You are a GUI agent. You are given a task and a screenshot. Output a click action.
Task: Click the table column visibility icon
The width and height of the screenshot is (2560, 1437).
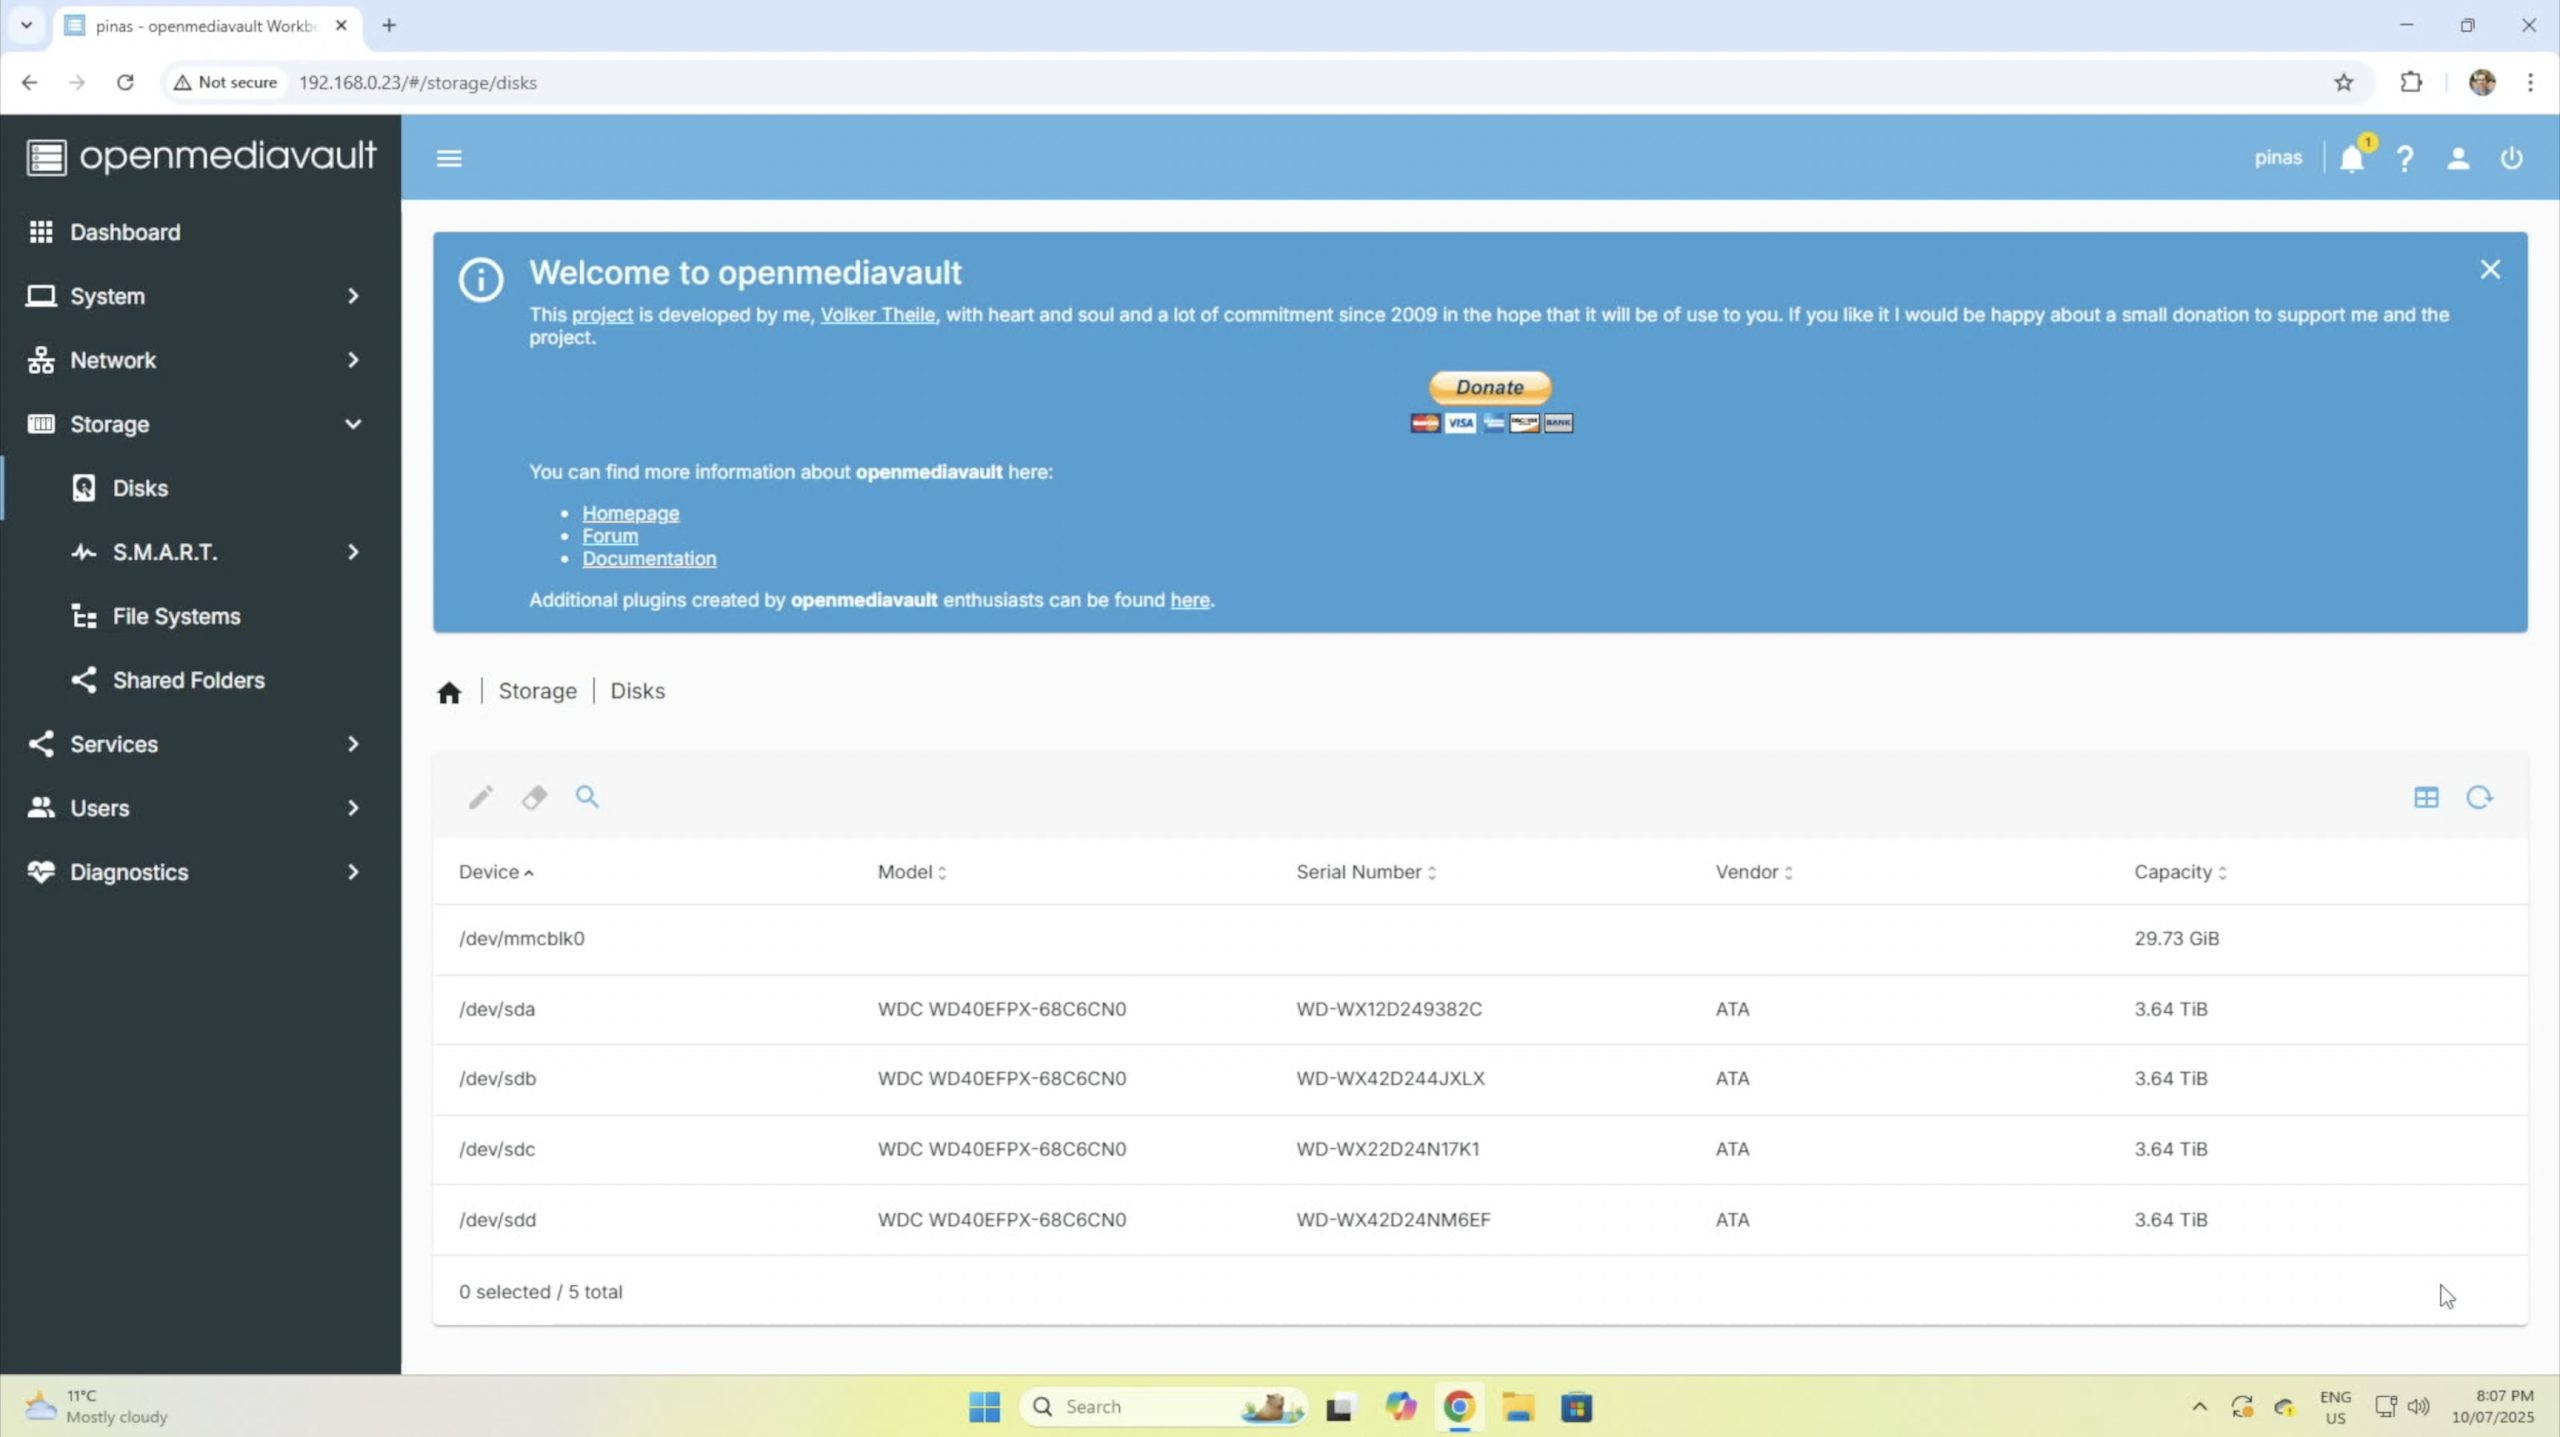[x=2426, y=797]
